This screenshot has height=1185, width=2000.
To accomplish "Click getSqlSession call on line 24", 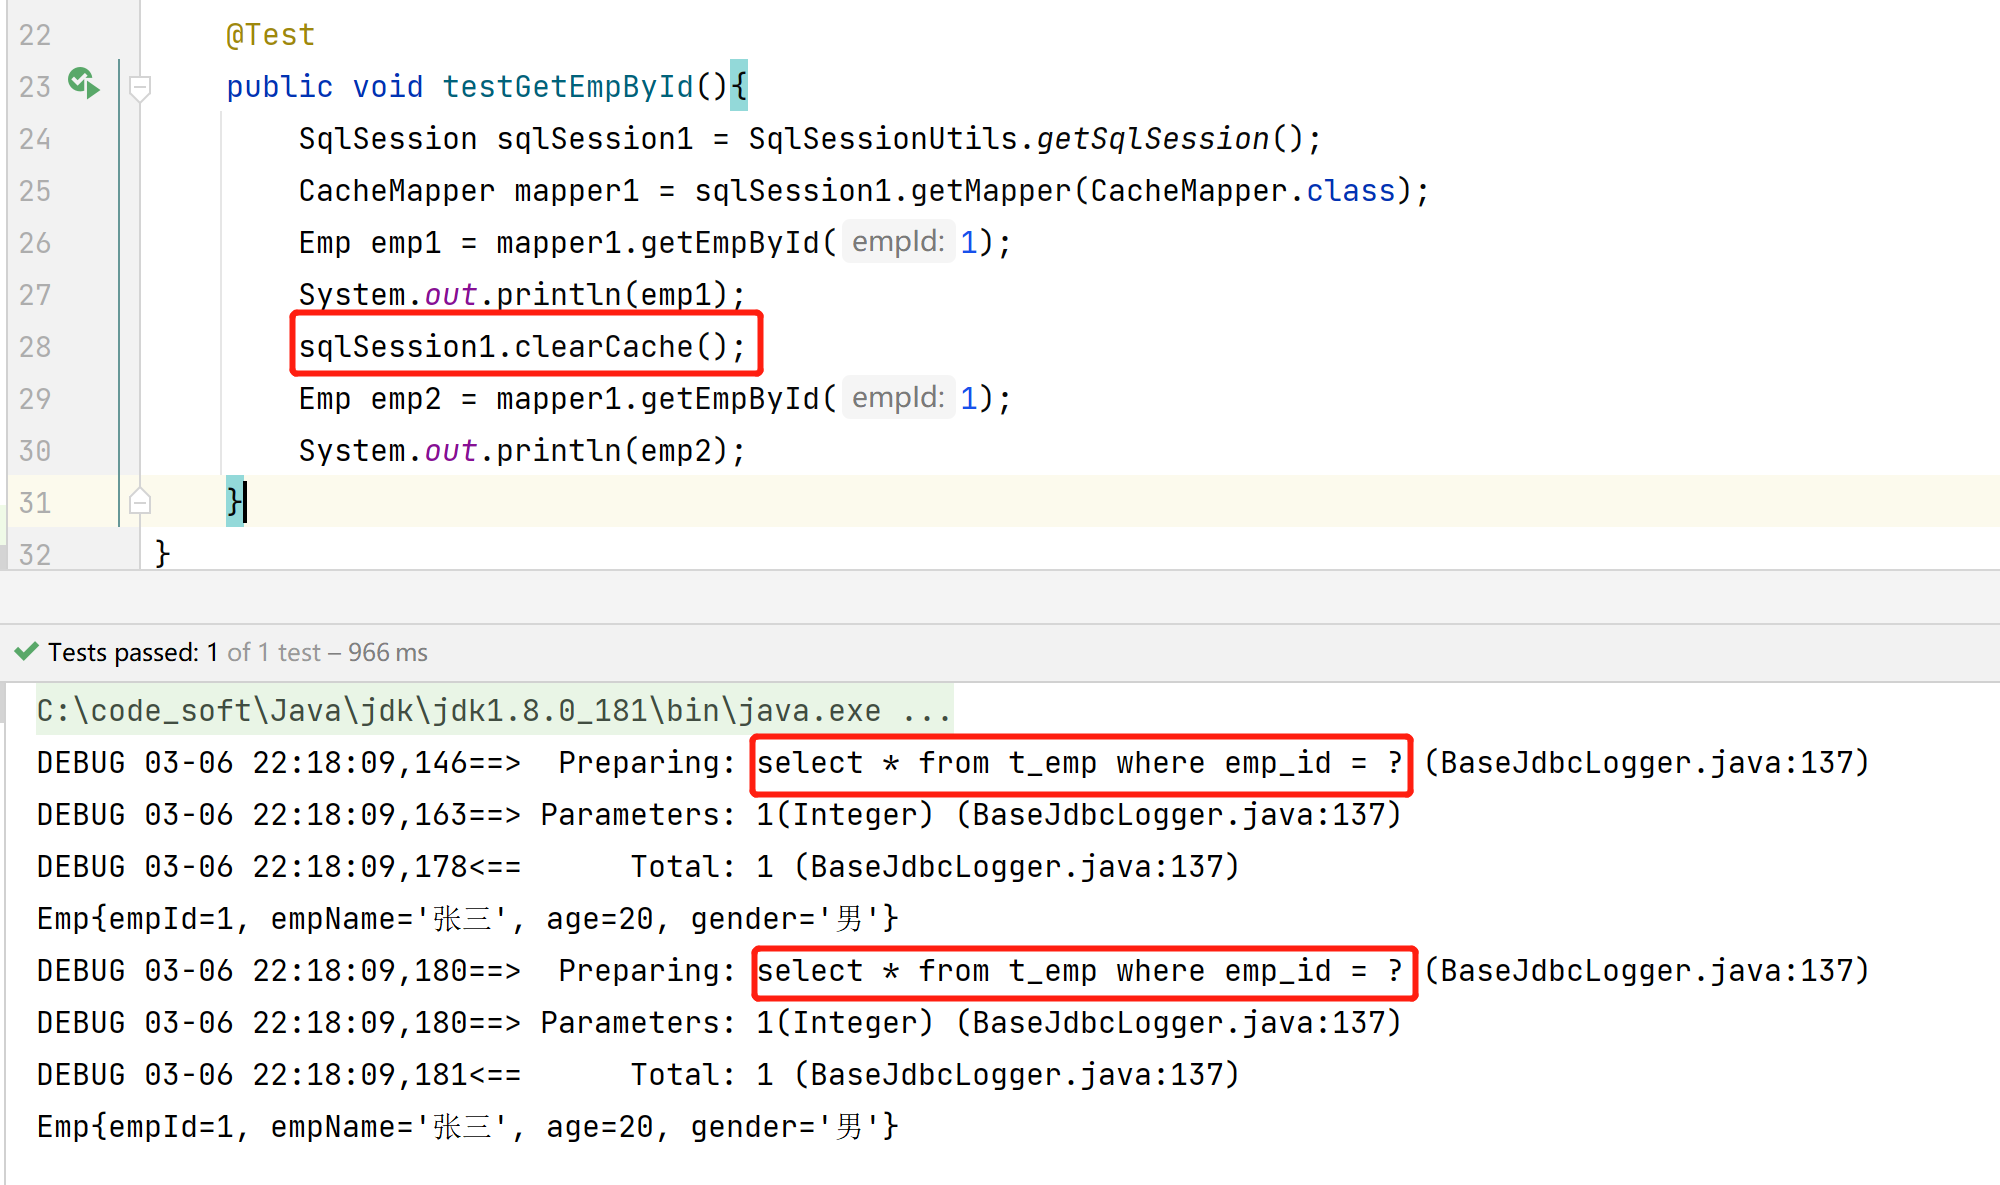I will (1152, 139).
